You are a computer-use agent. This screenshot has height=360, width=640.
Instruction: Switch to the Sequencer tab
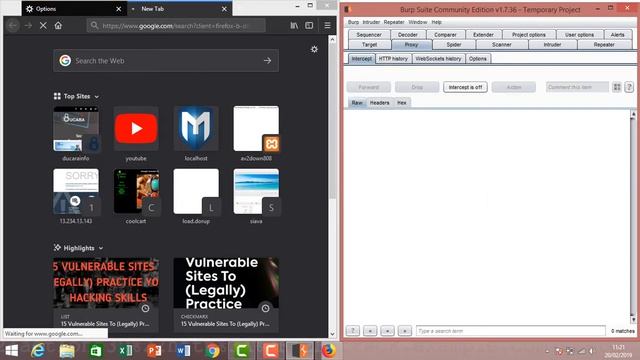pyautogui.click(x=369, y=35)
